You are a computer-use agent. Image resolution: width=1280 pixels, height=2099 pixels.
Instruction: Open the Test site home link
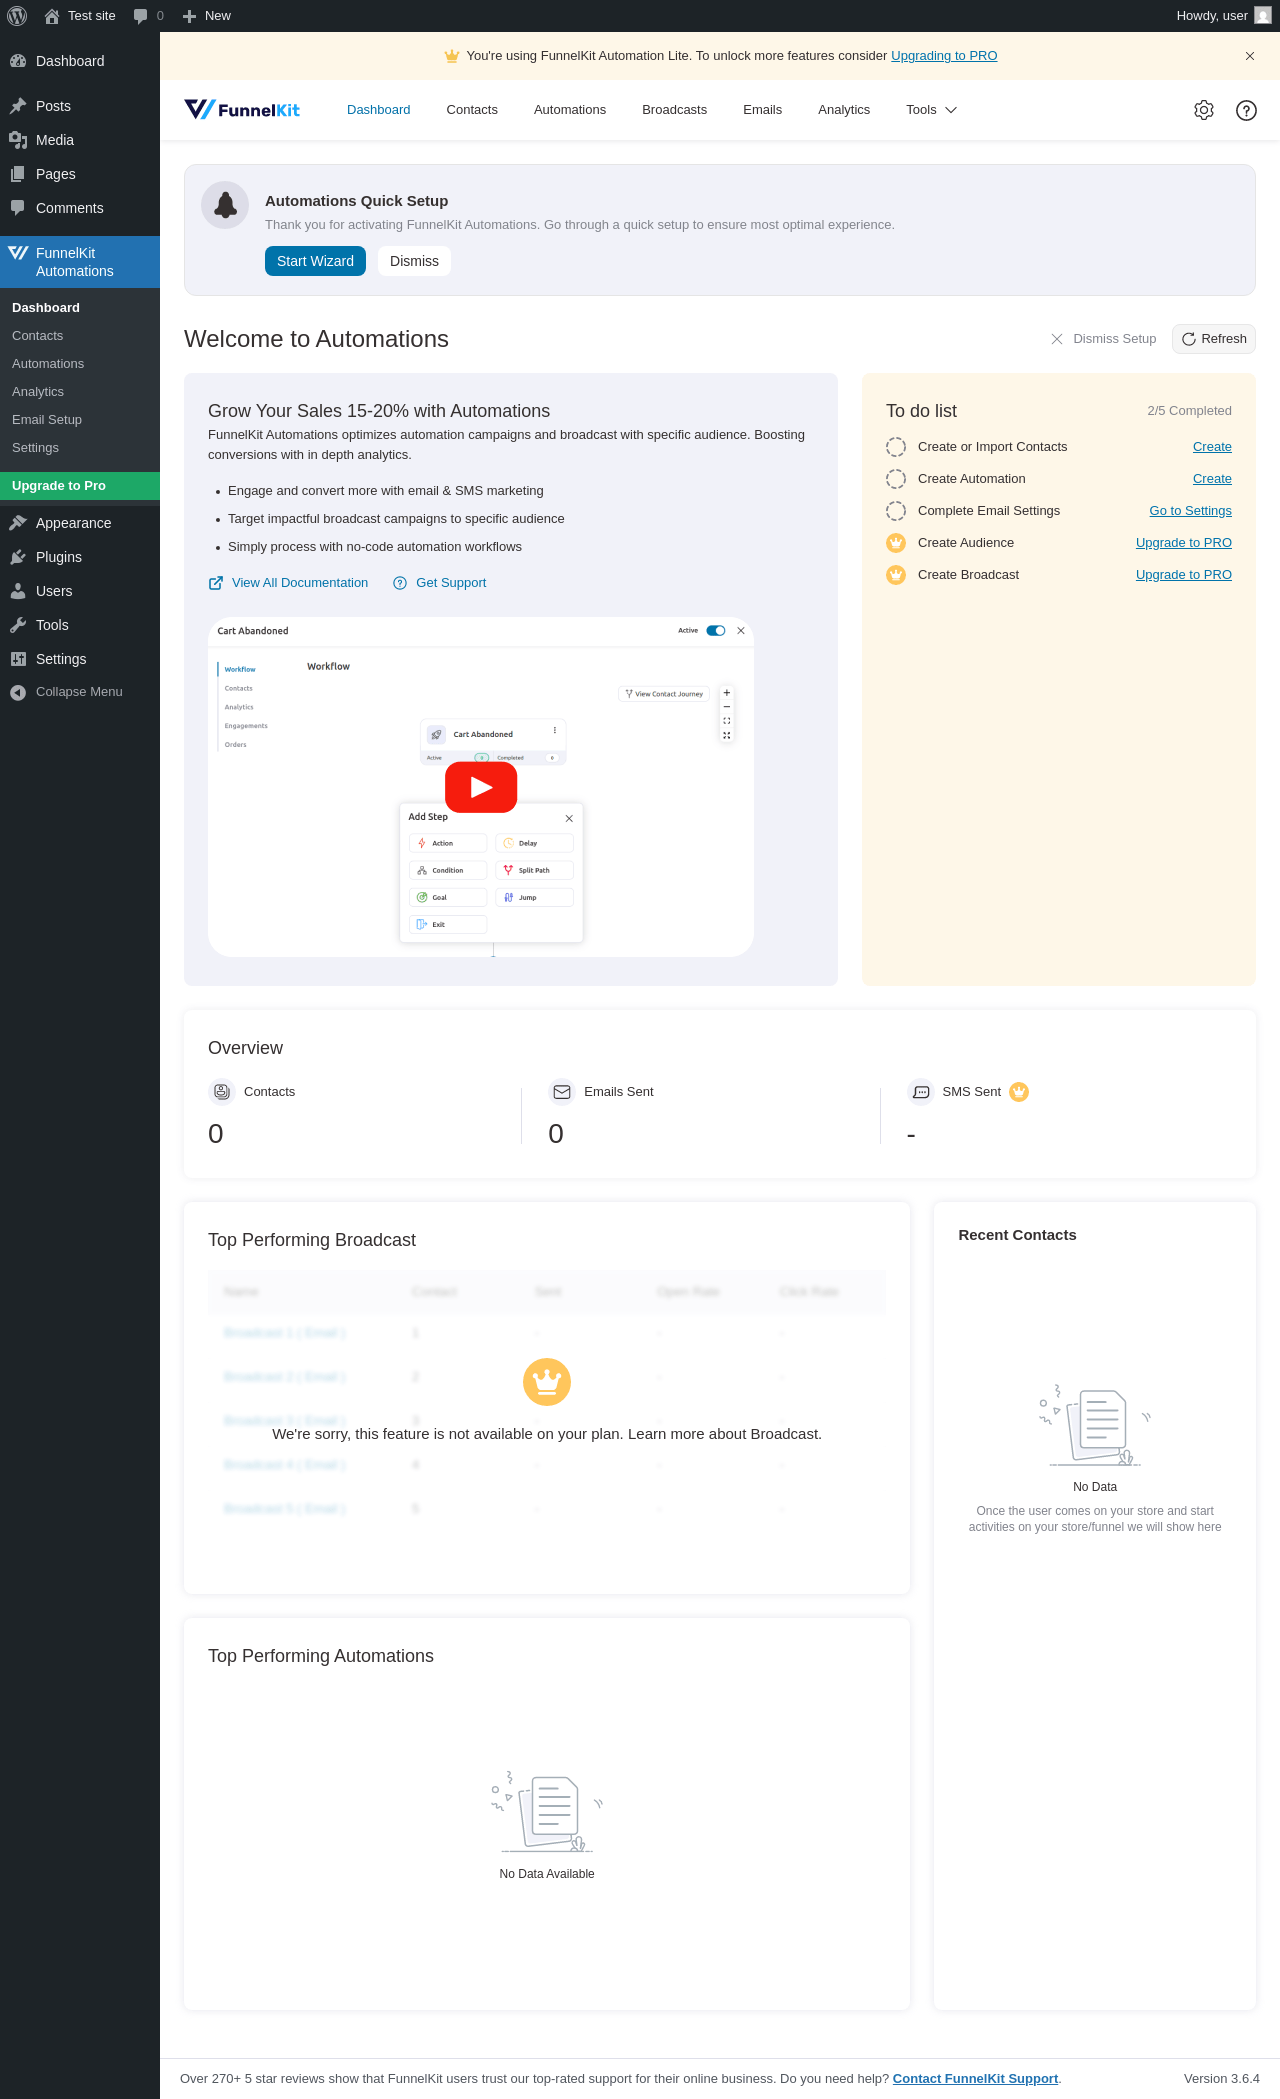coord(80,16)
